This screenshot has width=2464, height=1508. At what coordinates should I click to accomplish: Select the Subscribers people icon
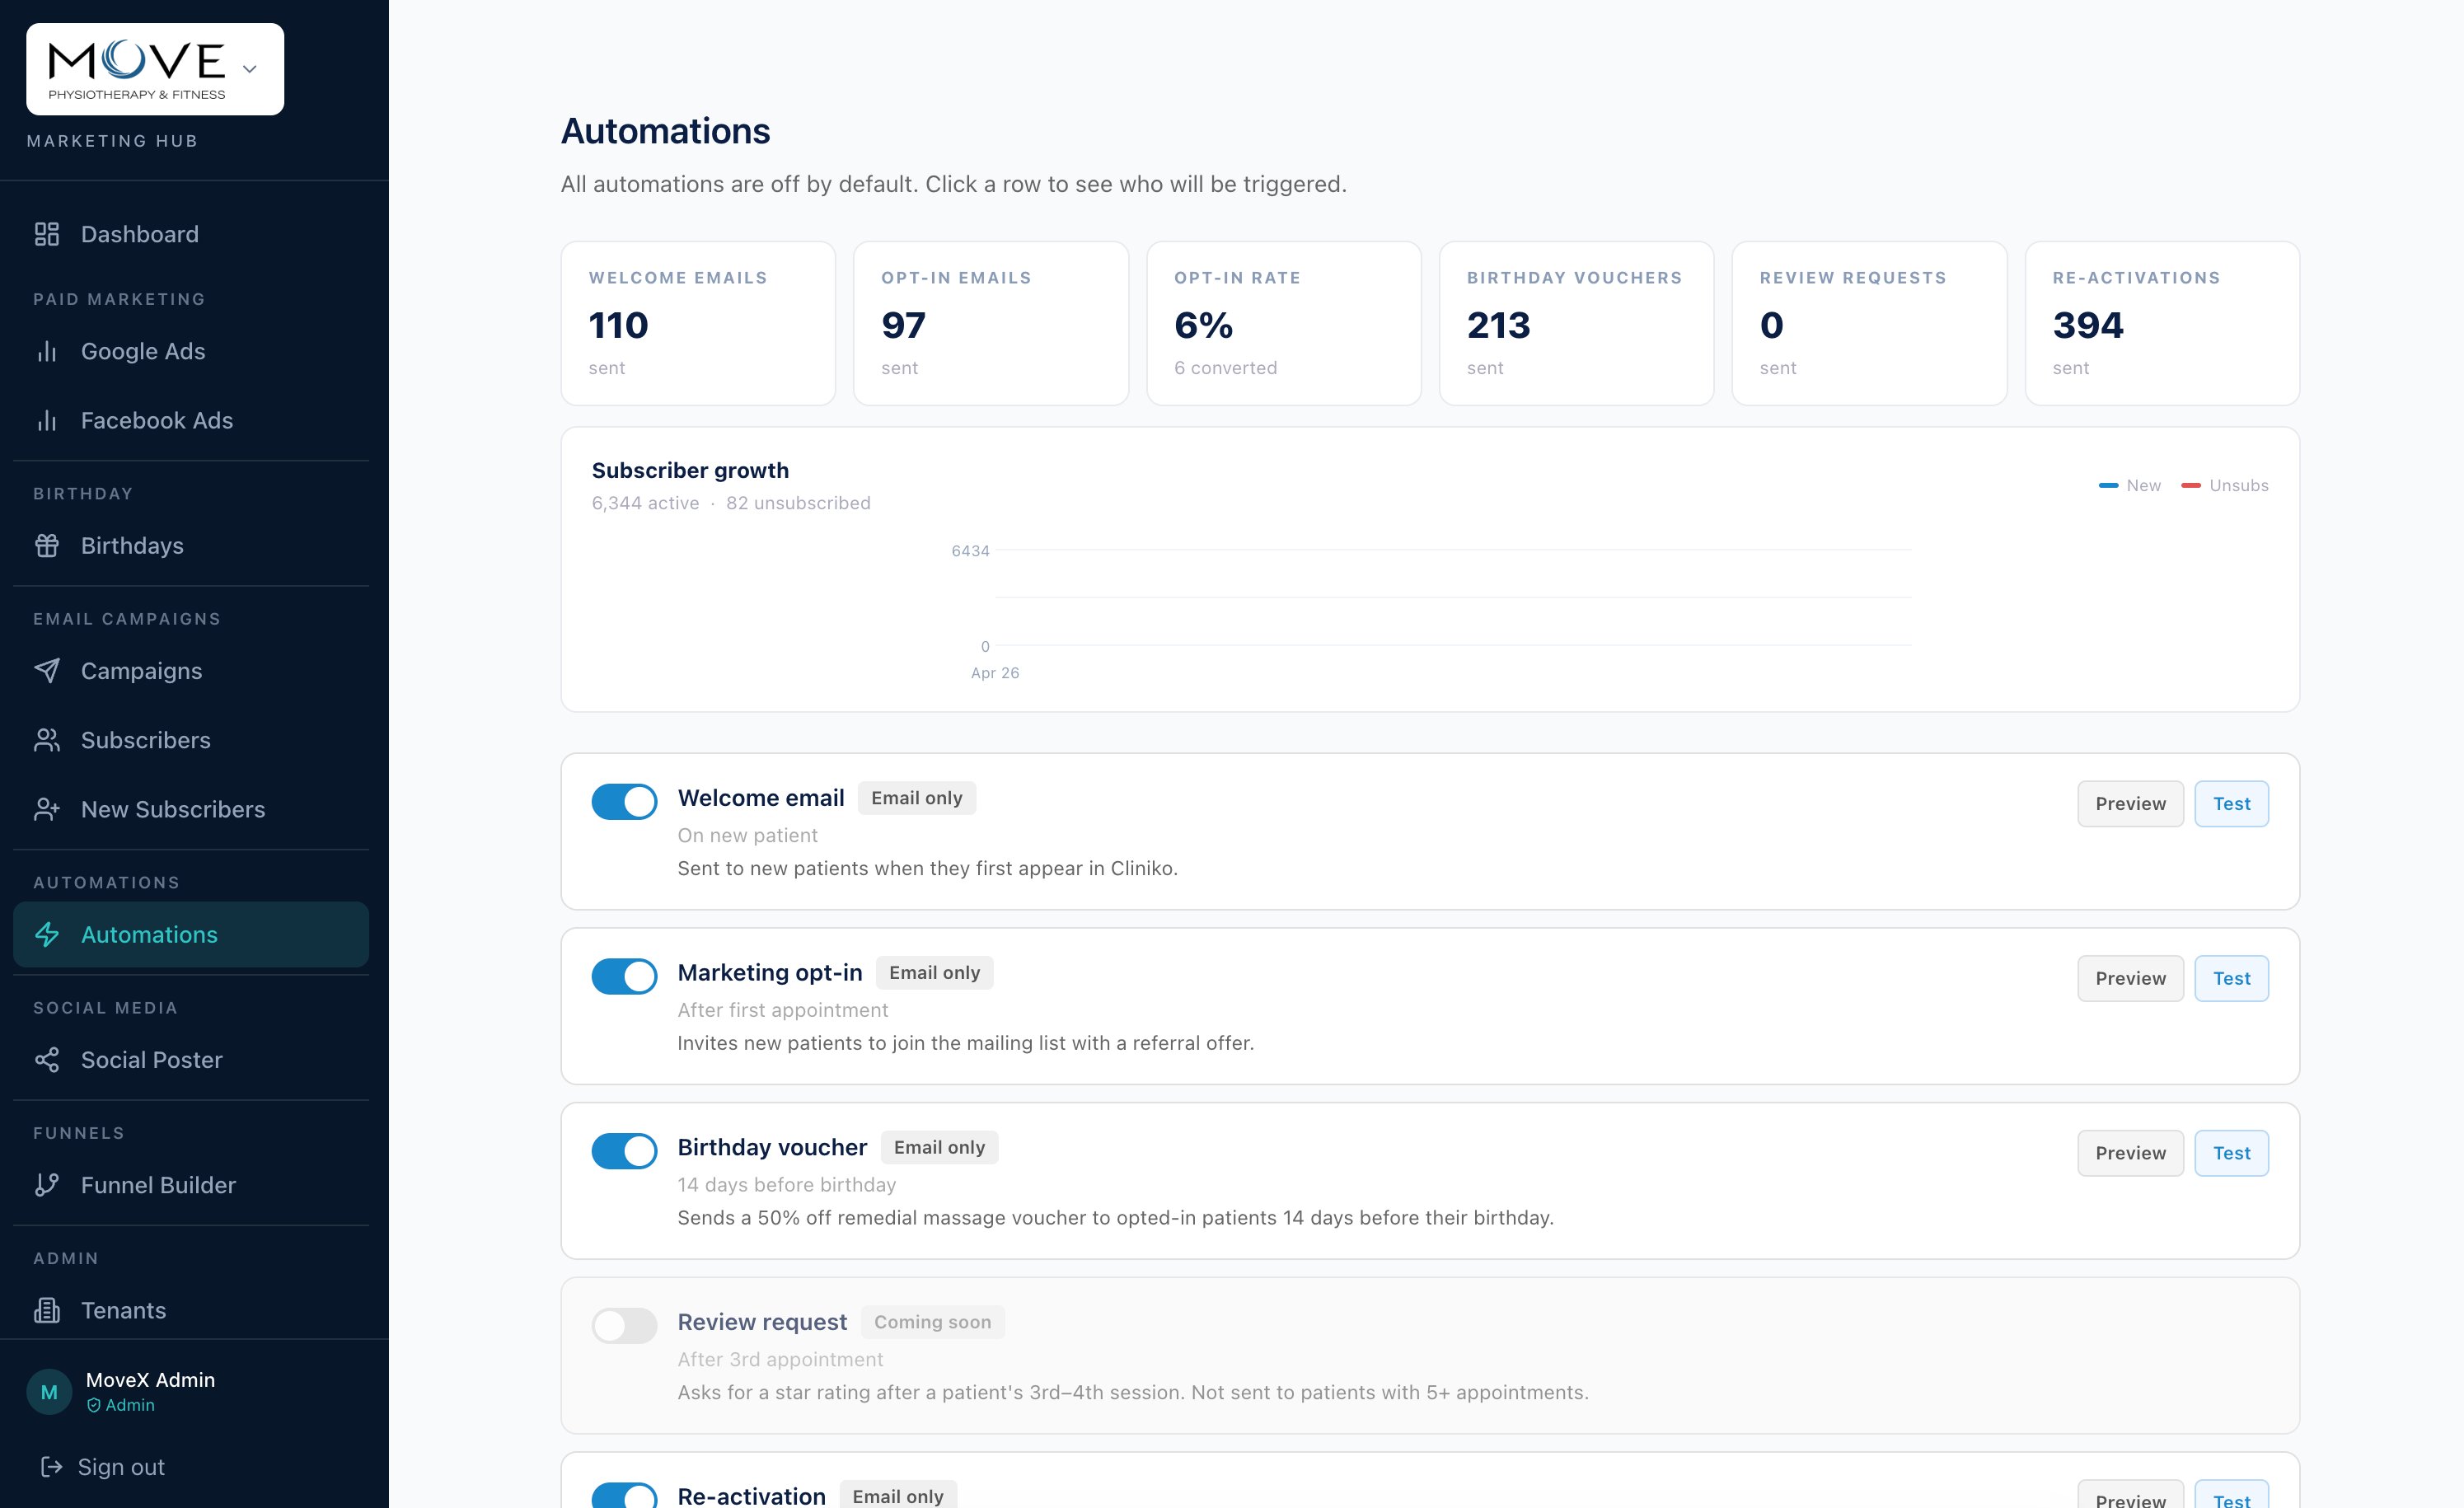(x=48, y=740)
